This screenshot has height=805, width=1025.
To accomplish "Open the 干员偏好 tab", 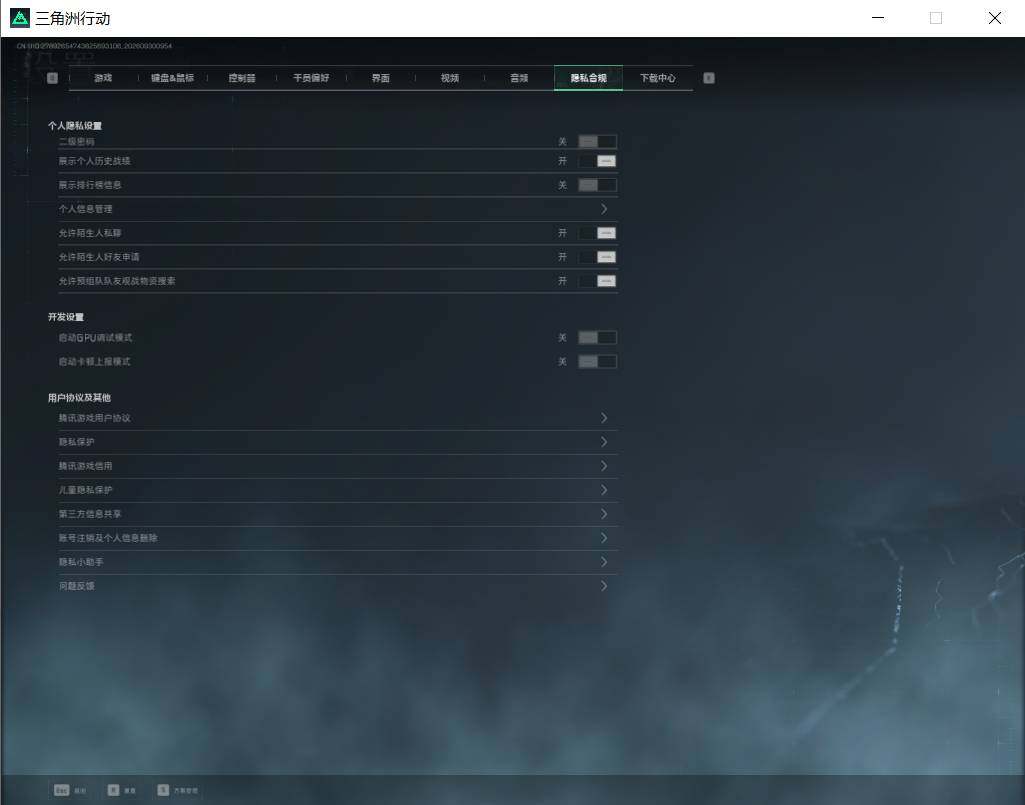I will (x=311, y=78).
